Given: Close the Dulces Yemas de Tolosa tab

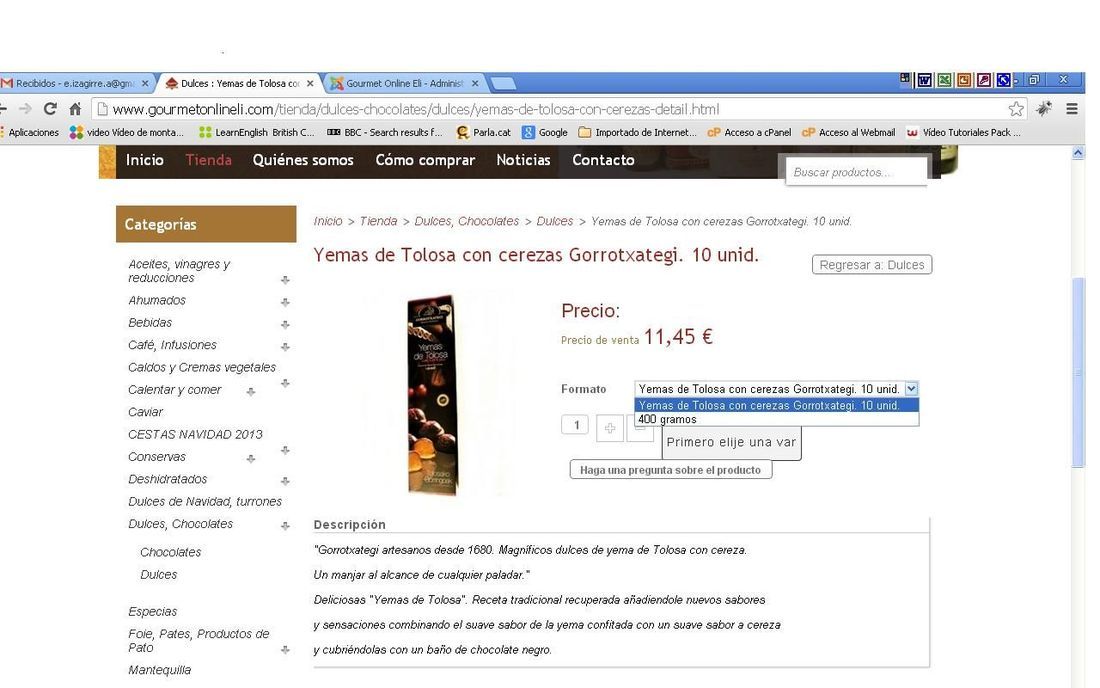Looking at the screenshot, I should (310, 83).
